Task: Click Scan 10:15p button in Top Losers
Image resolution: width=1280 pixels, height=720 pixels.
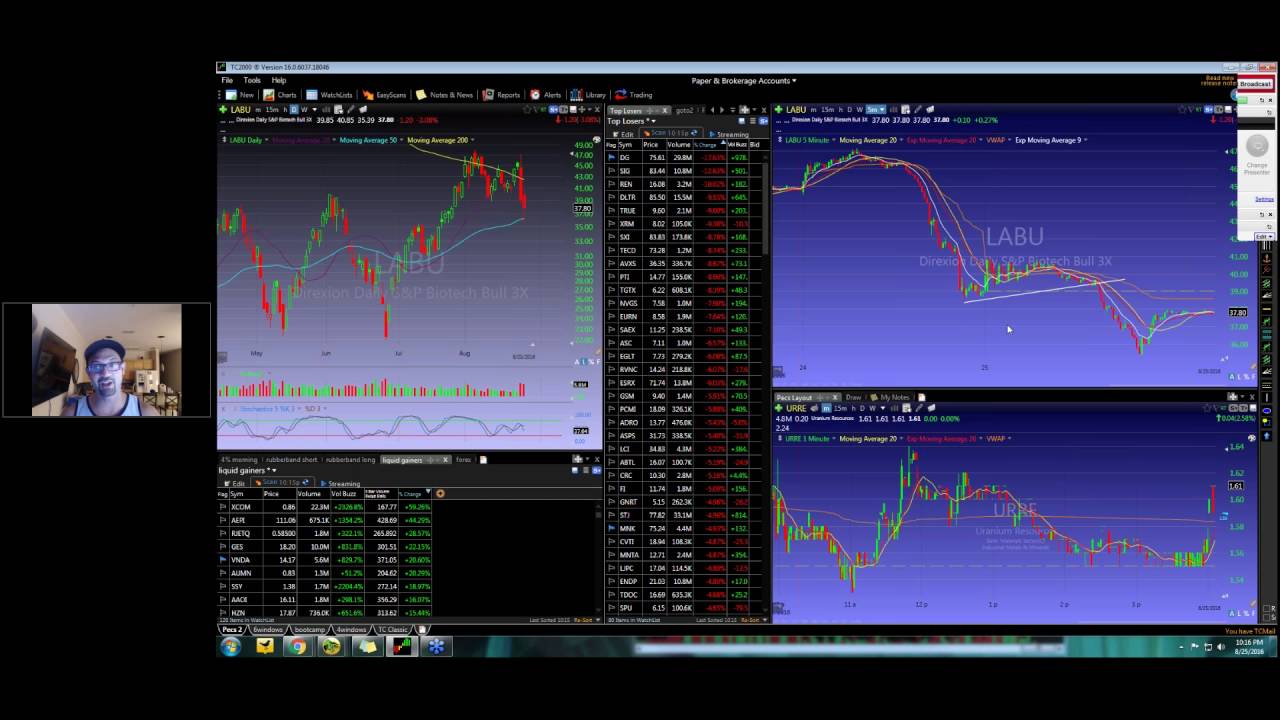Action: click(669, 134)
